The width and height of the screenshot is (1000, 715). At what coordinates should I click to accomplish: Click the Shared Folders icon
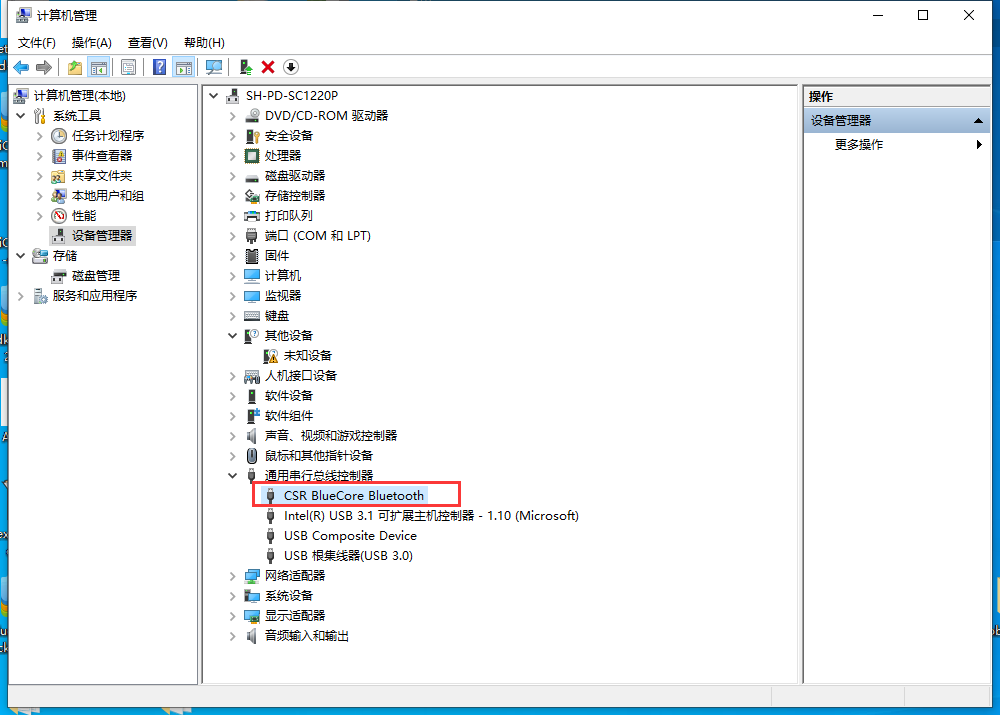tap(59, 176)
